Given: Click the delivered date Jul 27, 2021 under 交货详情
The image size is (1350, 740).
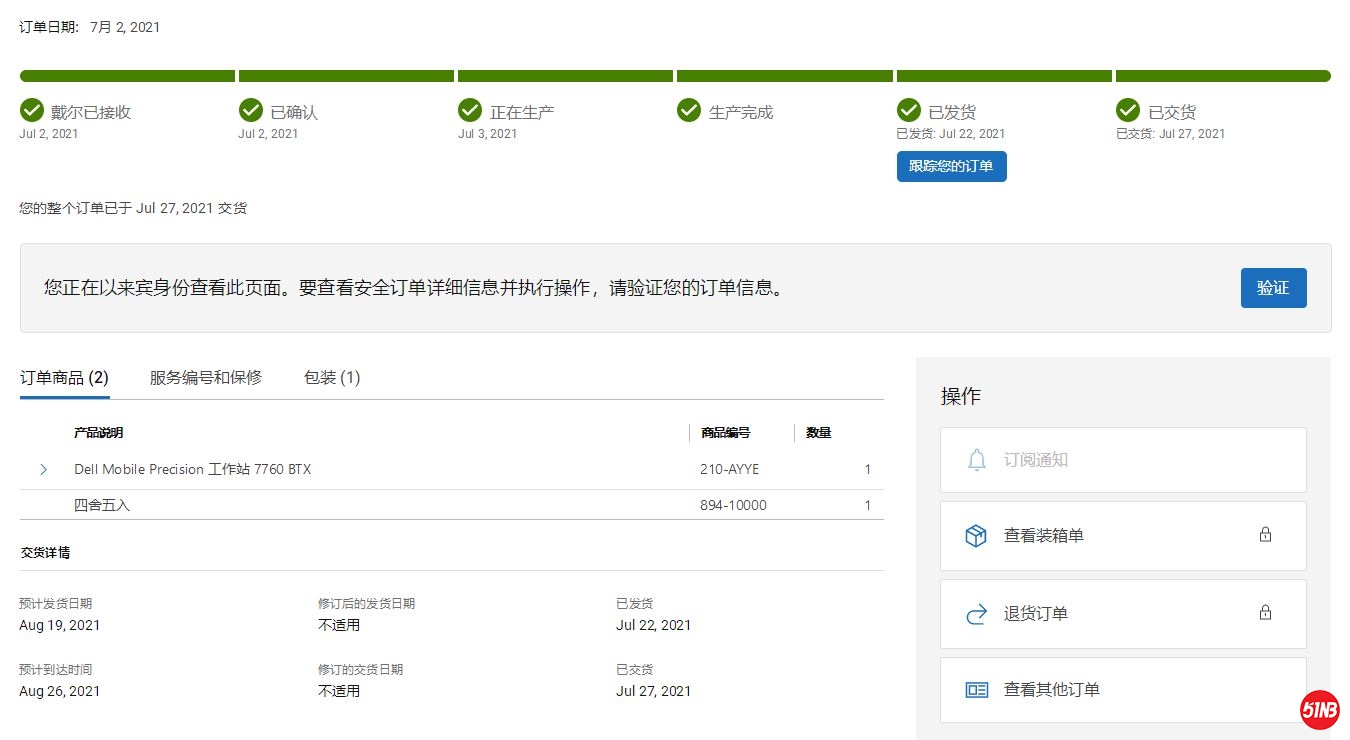Looking at the screenshot, I should click(654, 691).
